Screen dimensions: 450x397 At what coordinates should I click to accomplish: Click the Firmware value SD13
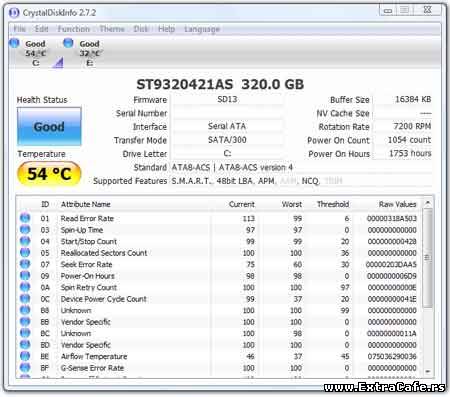[227, 99]
